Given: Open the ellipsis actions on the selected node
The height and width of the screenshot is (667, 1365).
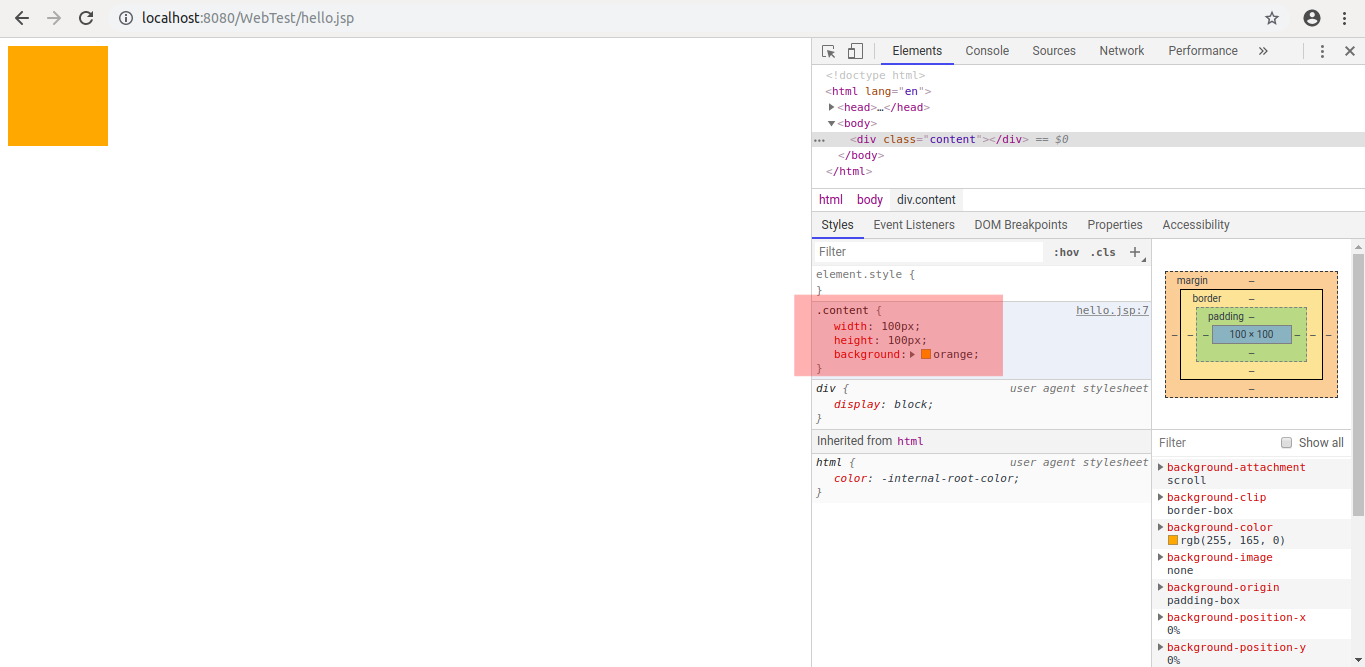Looking at the screenshot, I should pos(819,140).
